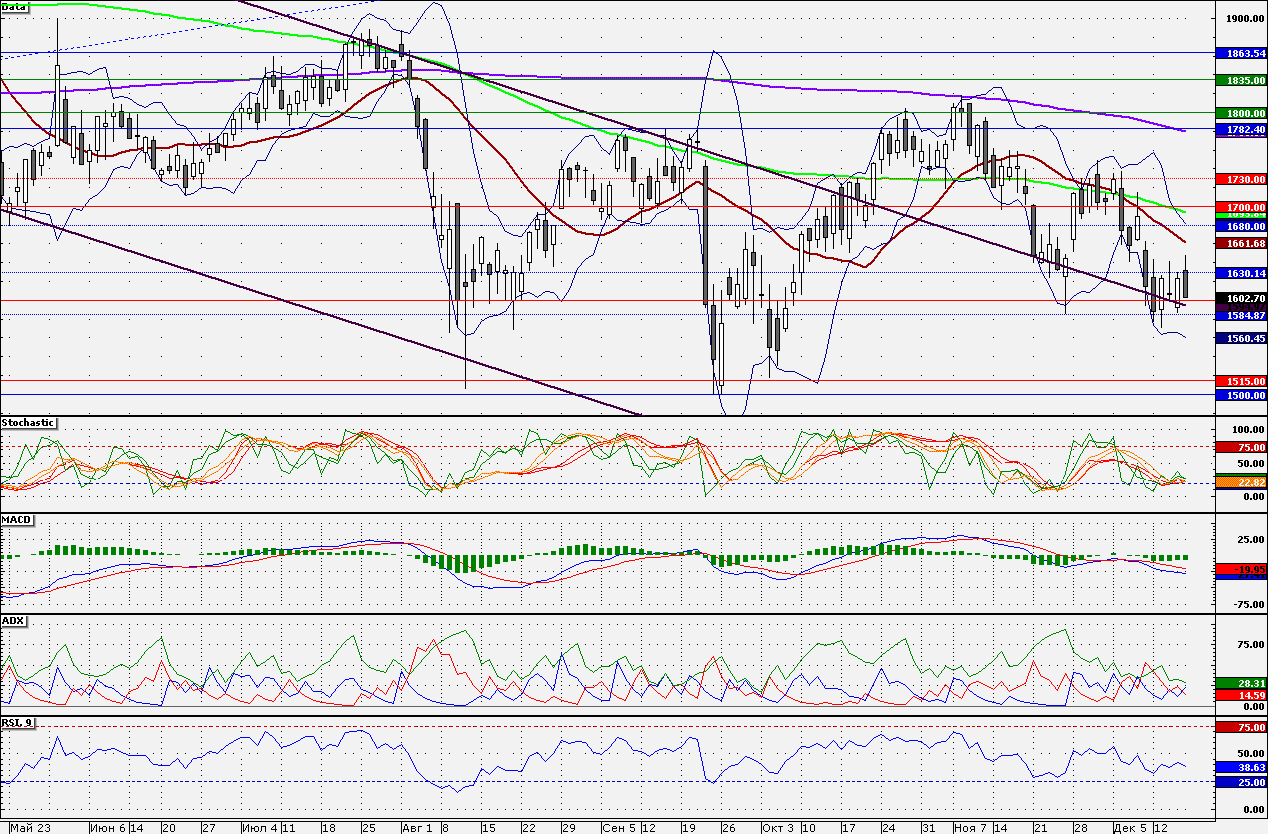
Task: Click the green 1835.00 price level tag
Action: click(1240, 79)
